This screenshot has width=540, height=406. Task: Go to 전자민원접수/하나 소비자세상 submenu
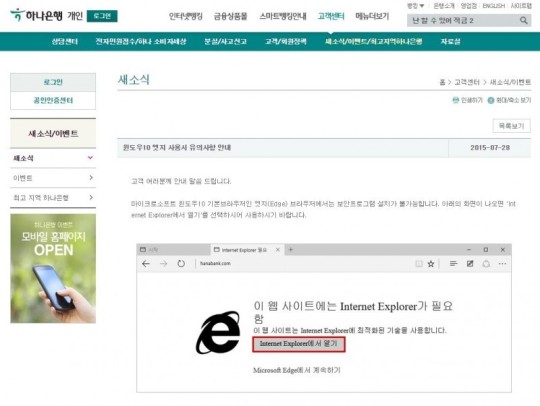pyautogui.click(x=141, y=42)
